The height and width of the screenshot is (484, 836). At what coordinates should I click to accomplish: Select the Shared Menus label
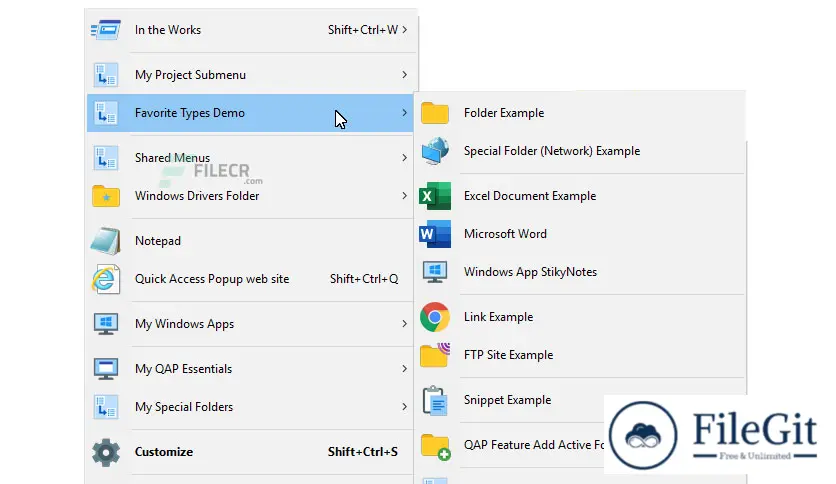tap(172, 158)
